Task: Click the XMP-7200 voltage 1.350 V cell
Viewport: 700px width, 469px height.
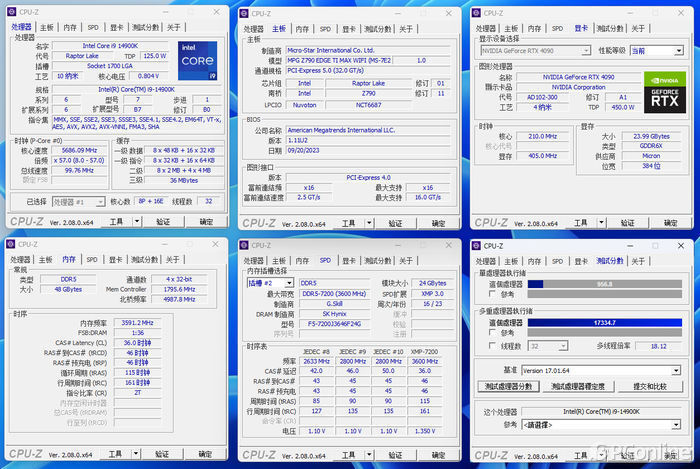Action: pyautogui.click(x=425, y=431)
